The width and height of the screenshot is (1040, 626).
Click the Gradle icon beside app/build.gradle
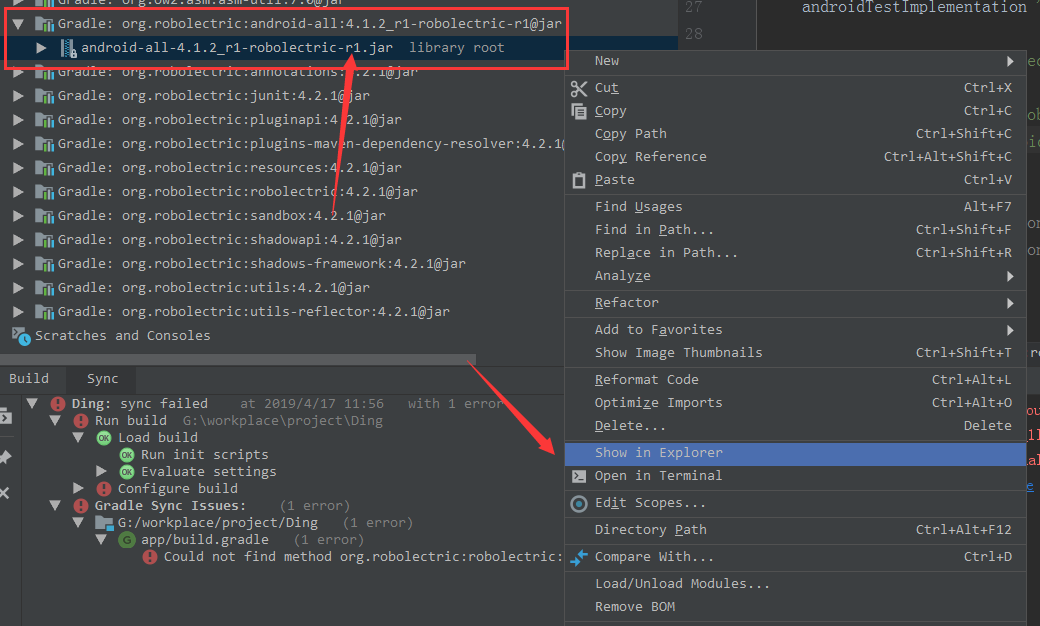pyautogui.click(x=127, y=540)
